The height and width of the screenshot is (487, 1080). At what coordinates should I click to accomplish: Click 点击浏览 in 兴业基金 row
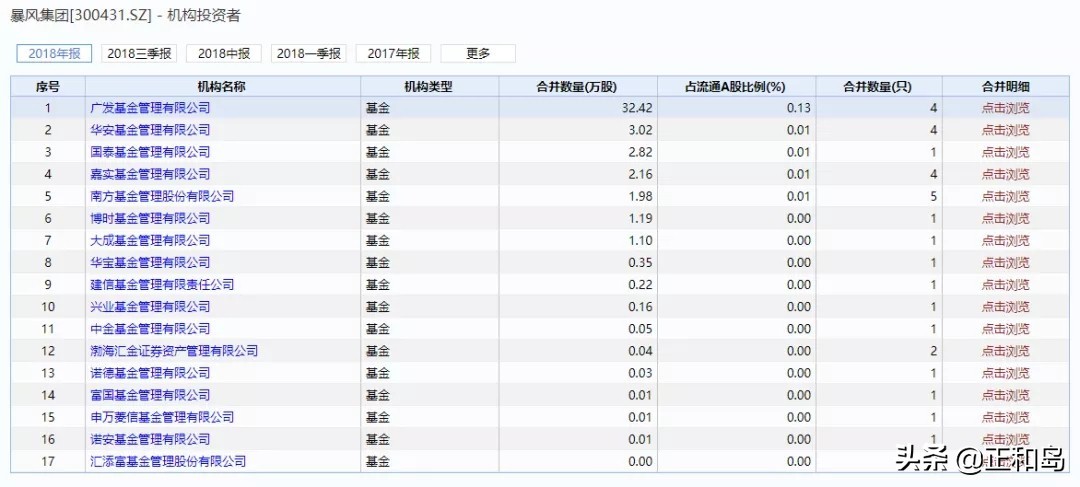(1006, 307)
